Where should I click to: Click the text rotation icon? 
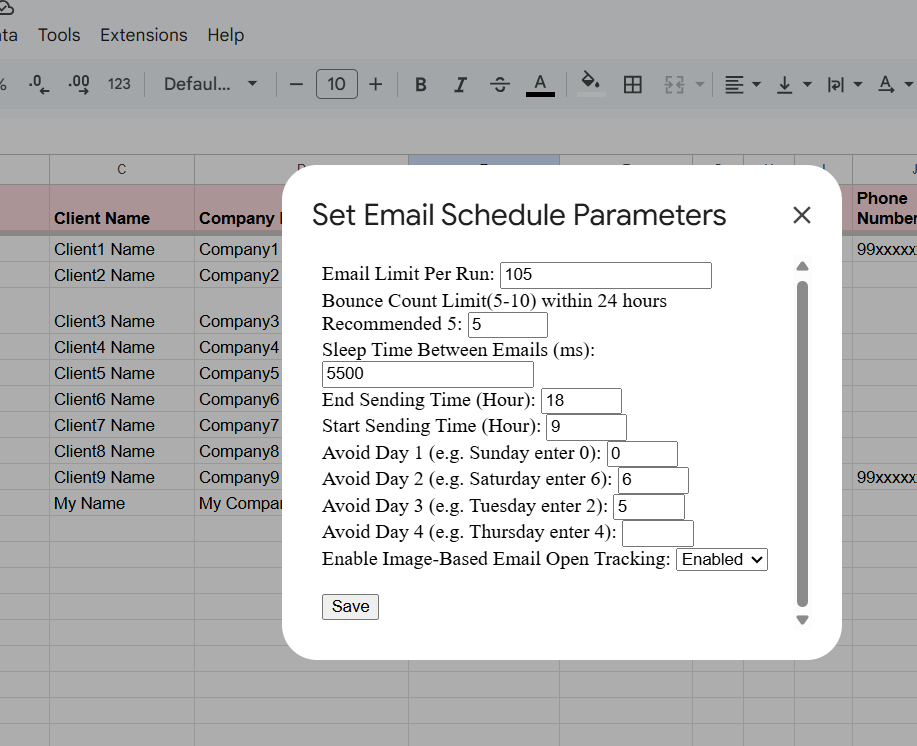click(886, 85)
